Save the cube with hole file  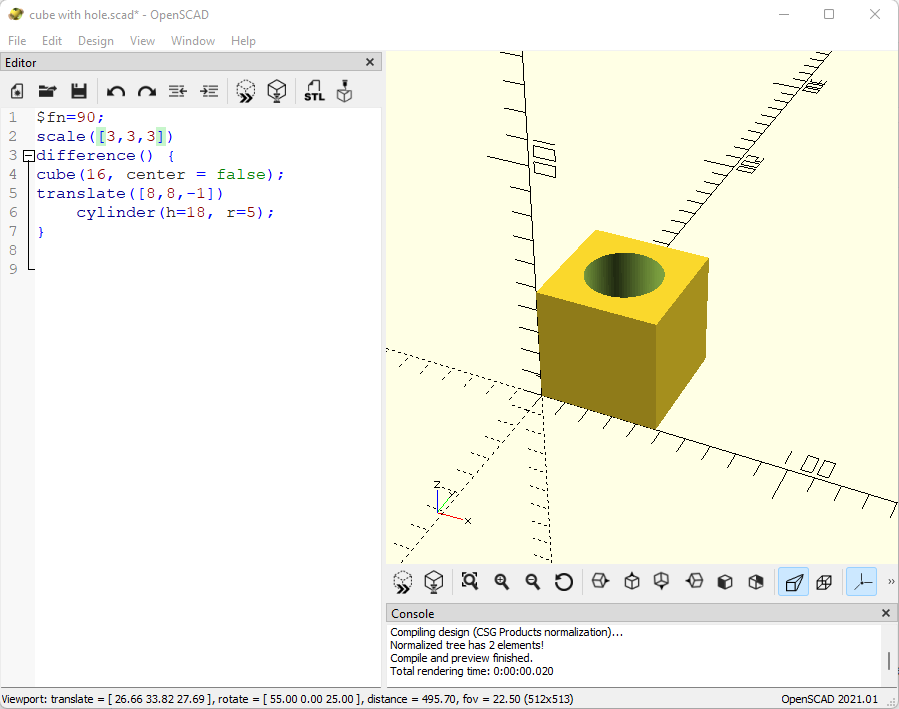[79, 91]
